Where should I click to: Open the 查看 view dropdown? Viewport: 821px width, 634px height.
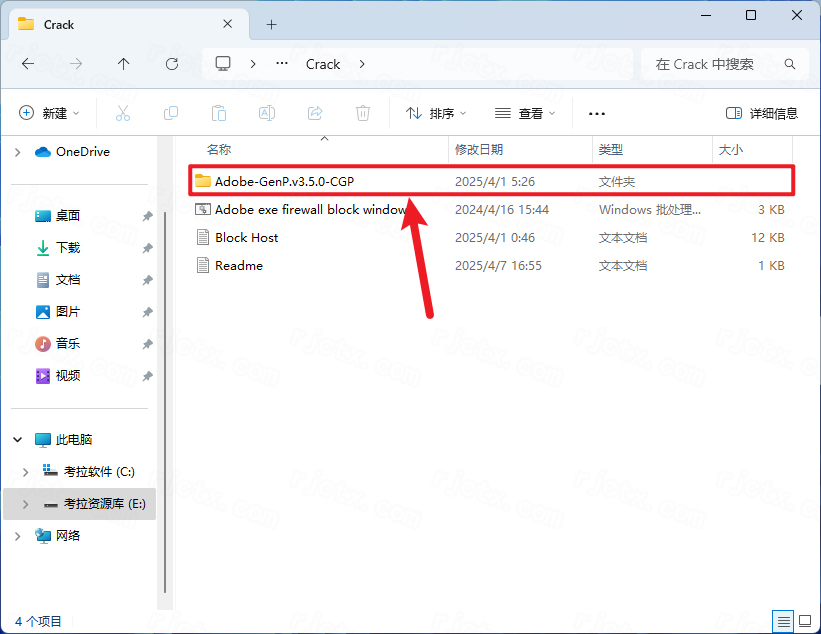pos(525,113)
